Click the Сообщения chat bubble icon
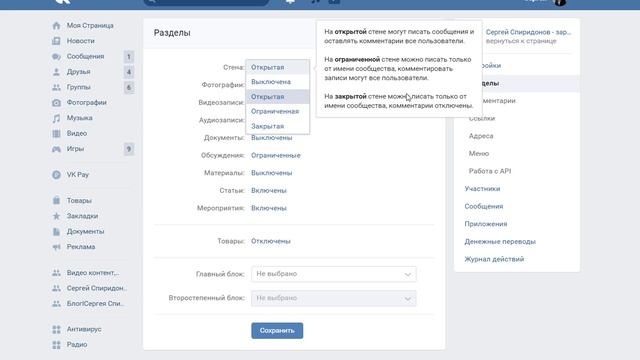Viewport: 640px width, 360px height. pyautogui.click(x=56, y=57)
